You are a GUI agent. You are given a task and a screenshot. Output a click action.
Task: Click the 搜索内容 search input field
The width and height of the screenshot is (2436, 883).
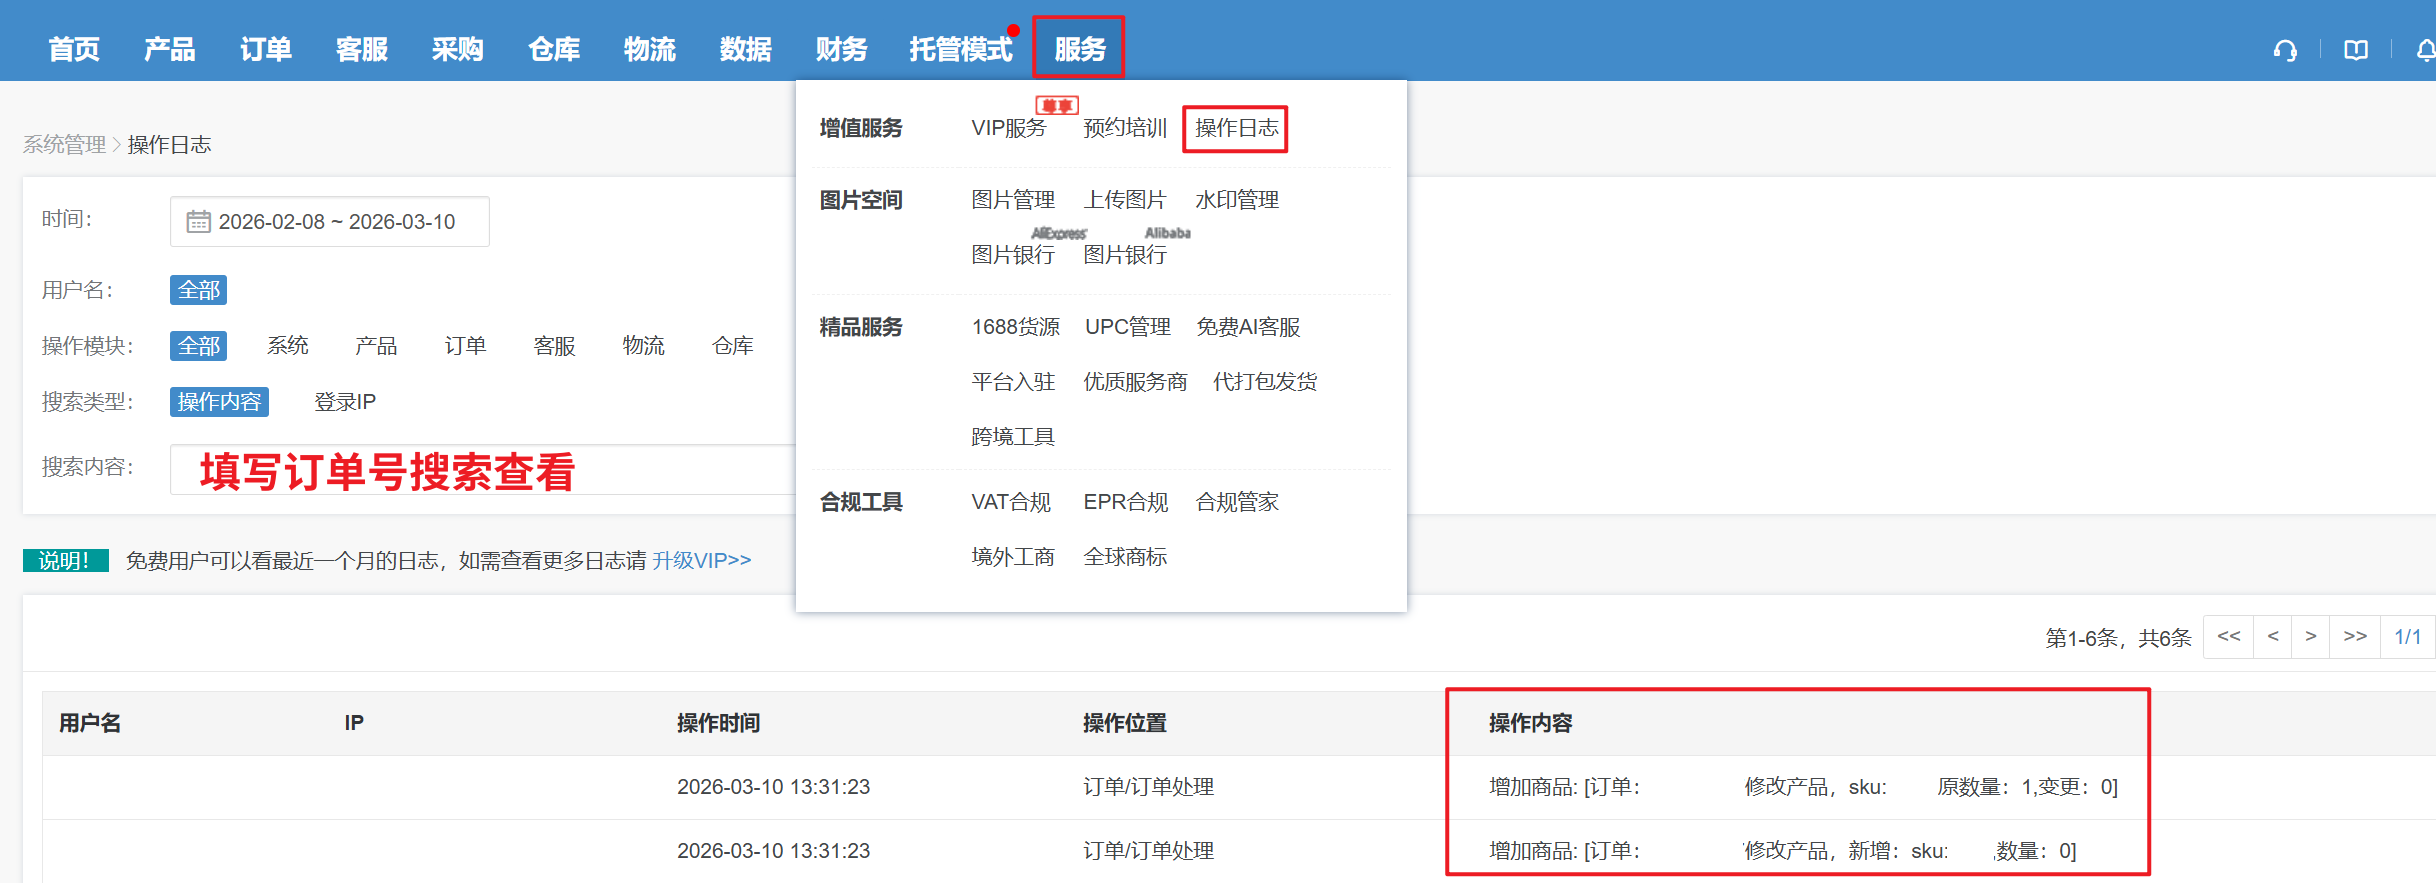(x=480, y=470)
